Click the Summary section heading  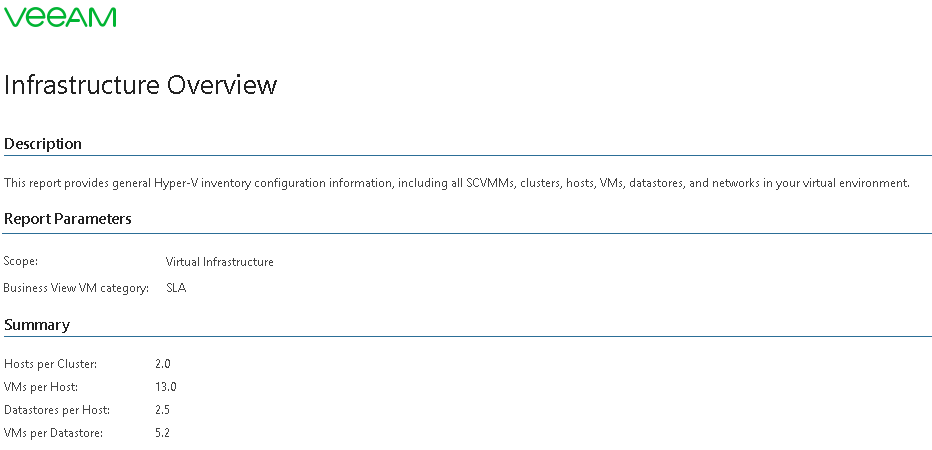coord(37,325)
